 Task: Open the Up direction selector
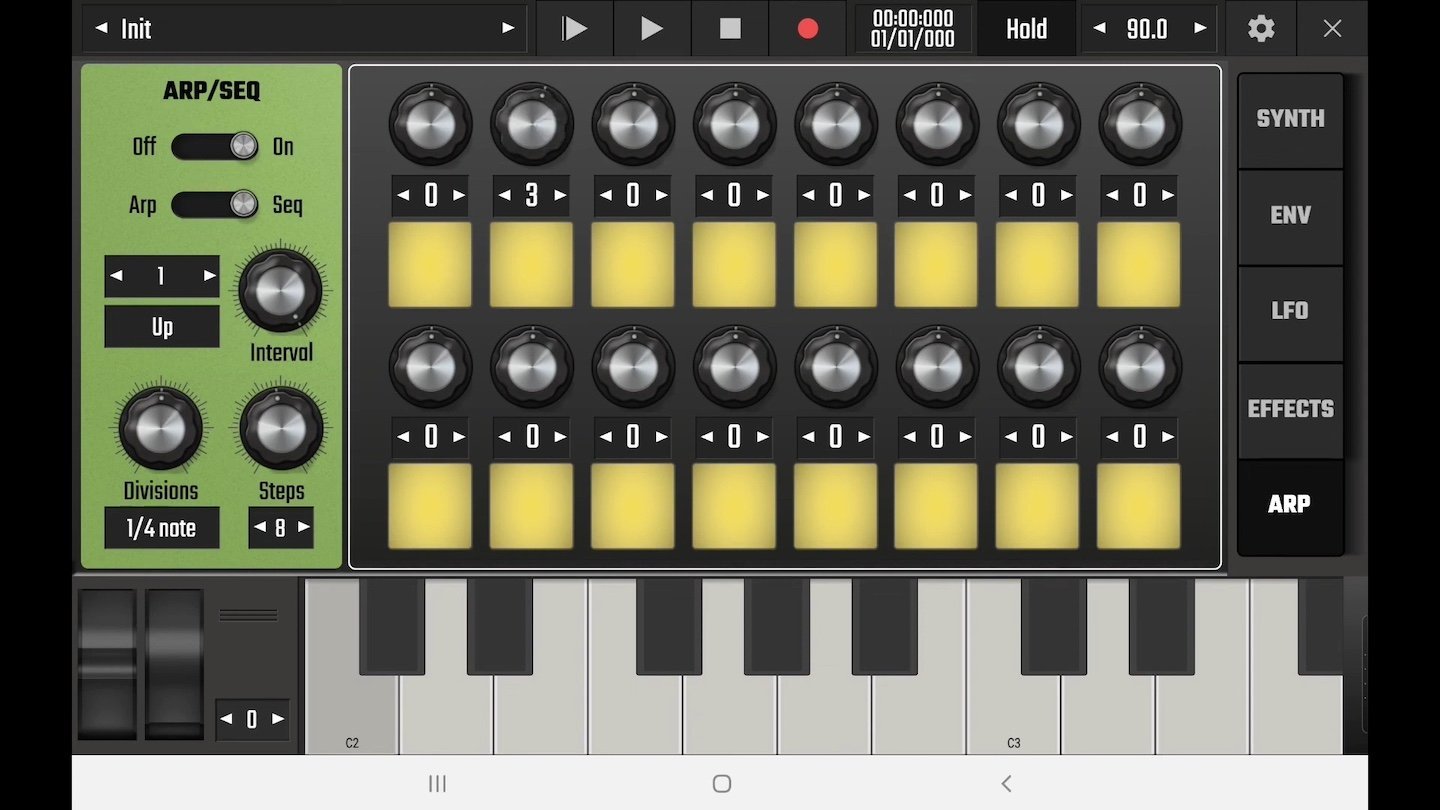(x=162, y=327)
